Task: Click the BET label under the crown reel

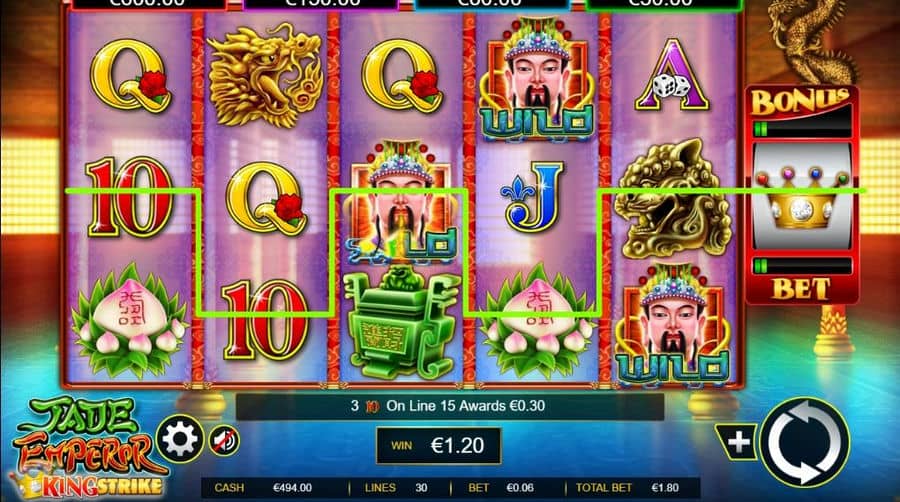Action: click(801, 289)
